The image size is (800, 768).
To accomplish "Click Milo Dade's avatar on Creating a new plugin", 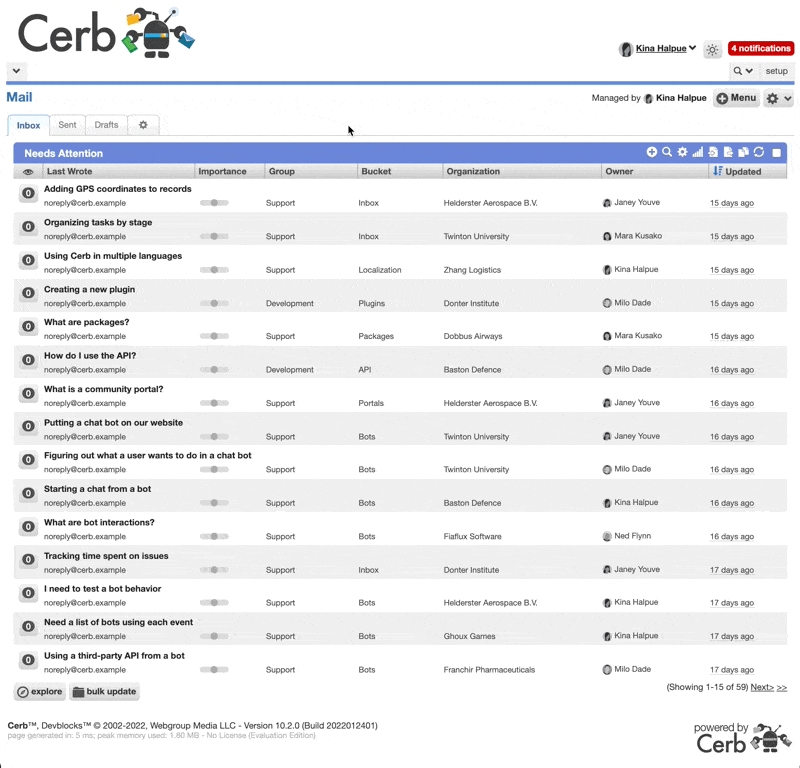I will pos(607,303).
